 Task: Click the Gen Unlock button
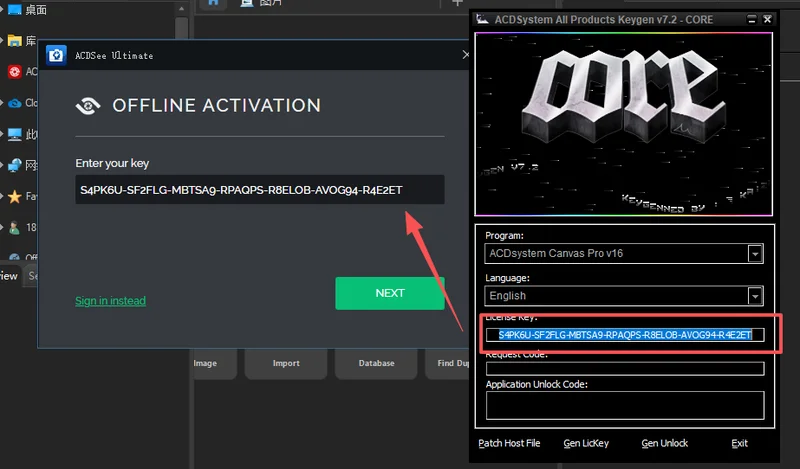pos(665,443)
